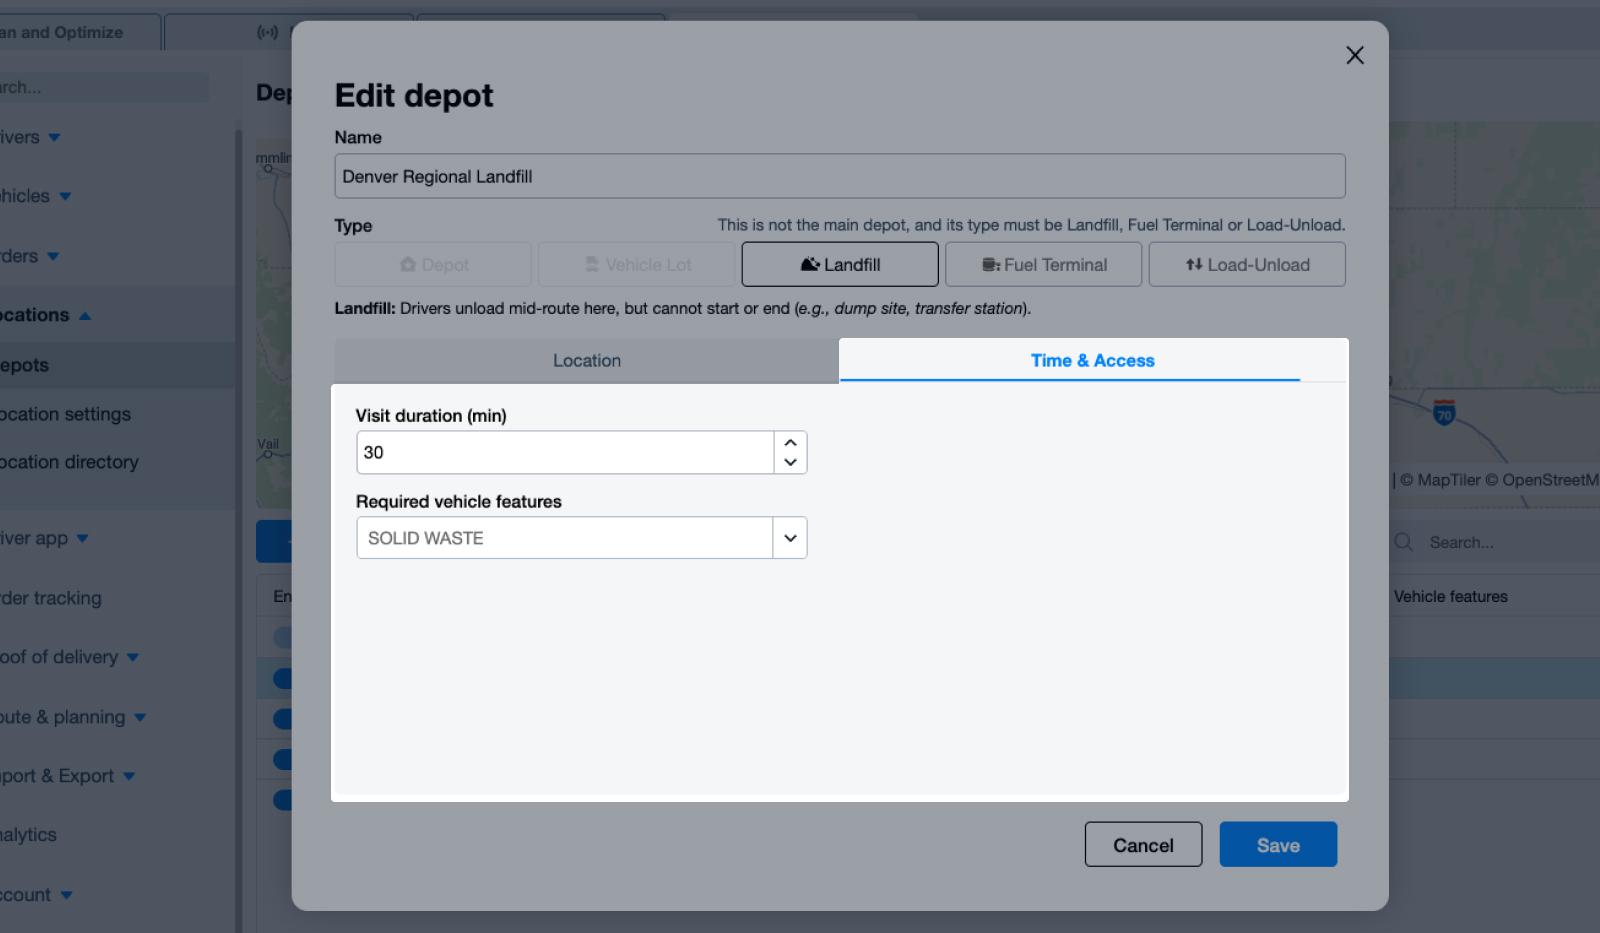The image size is (1600, 933).
Task: Cancel editing the depot
Action: click(1143, 845)
